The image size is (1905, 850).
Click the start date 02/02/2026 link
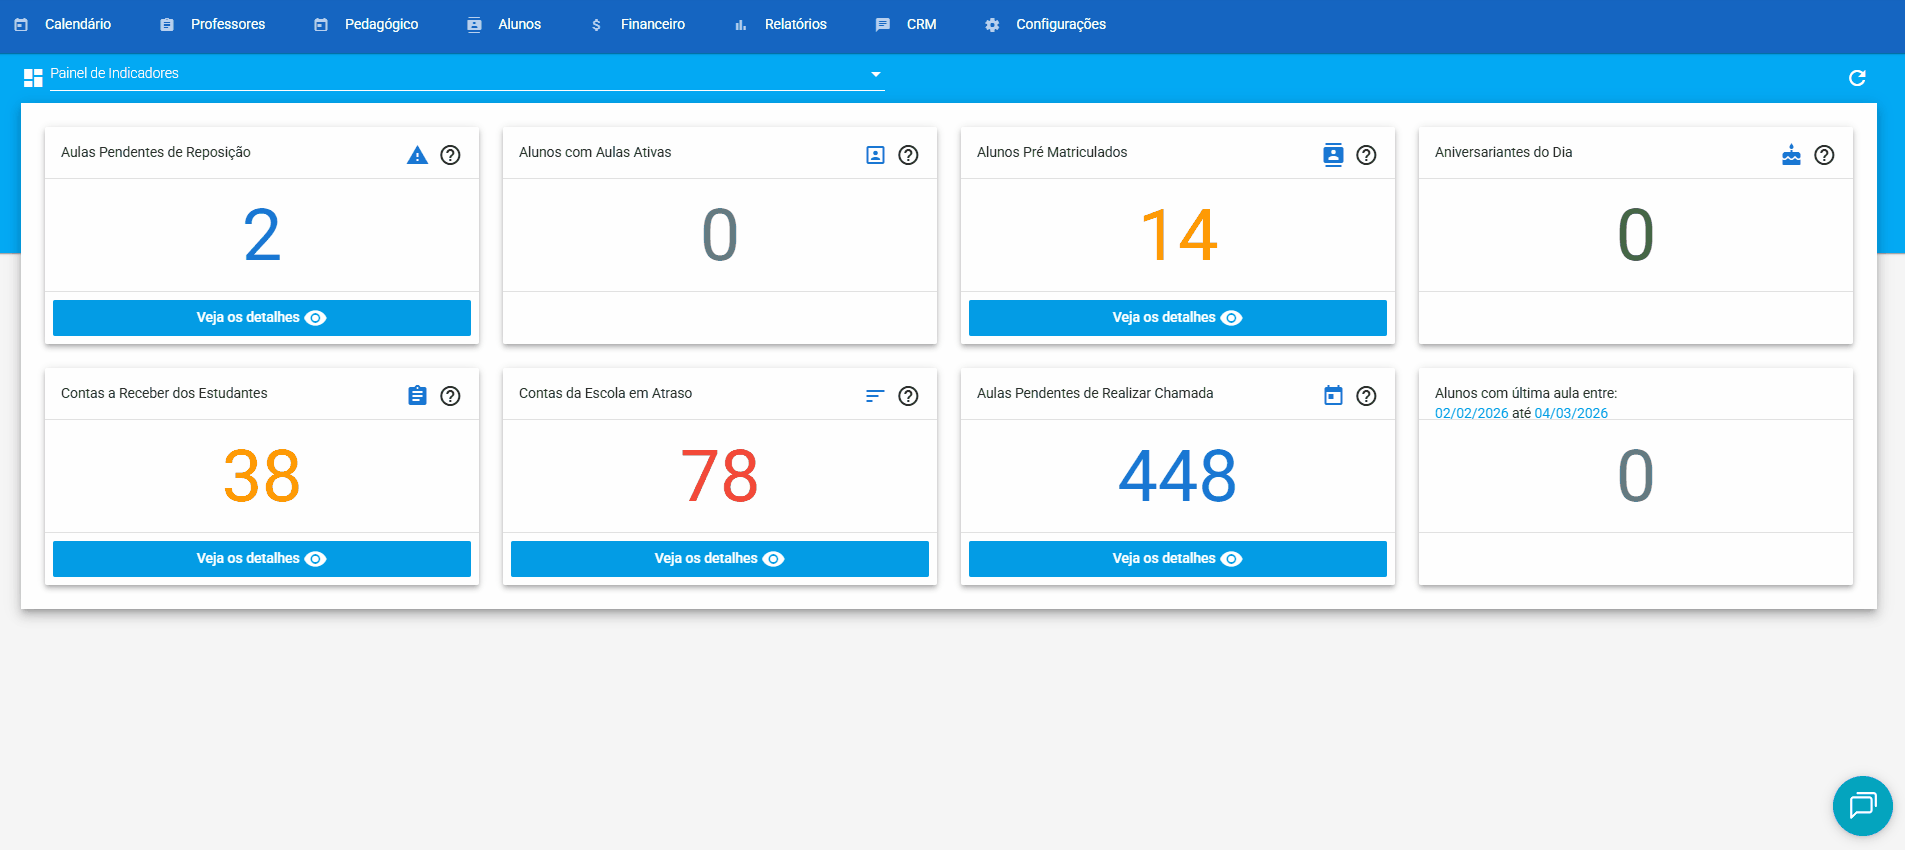point(1471,413)
